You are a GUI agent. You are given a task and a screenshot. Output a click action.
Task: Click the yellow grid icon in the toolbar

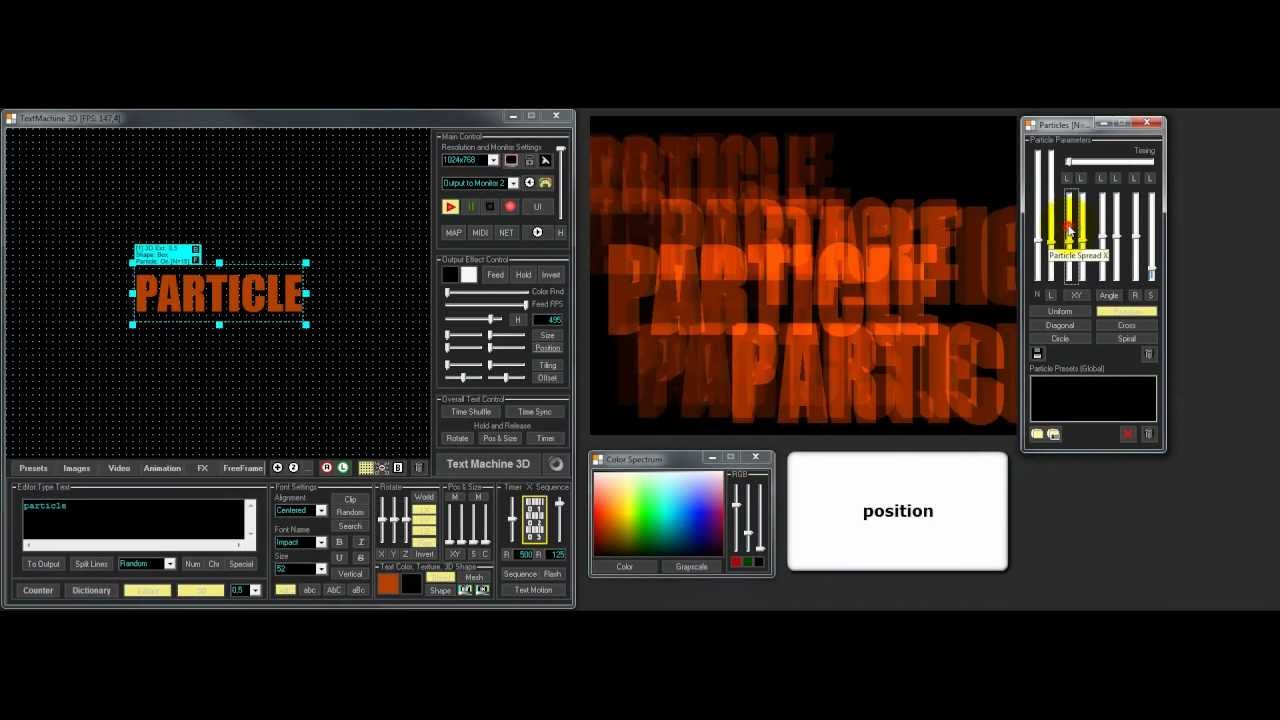pyautogui.click(x=366, y=468)
